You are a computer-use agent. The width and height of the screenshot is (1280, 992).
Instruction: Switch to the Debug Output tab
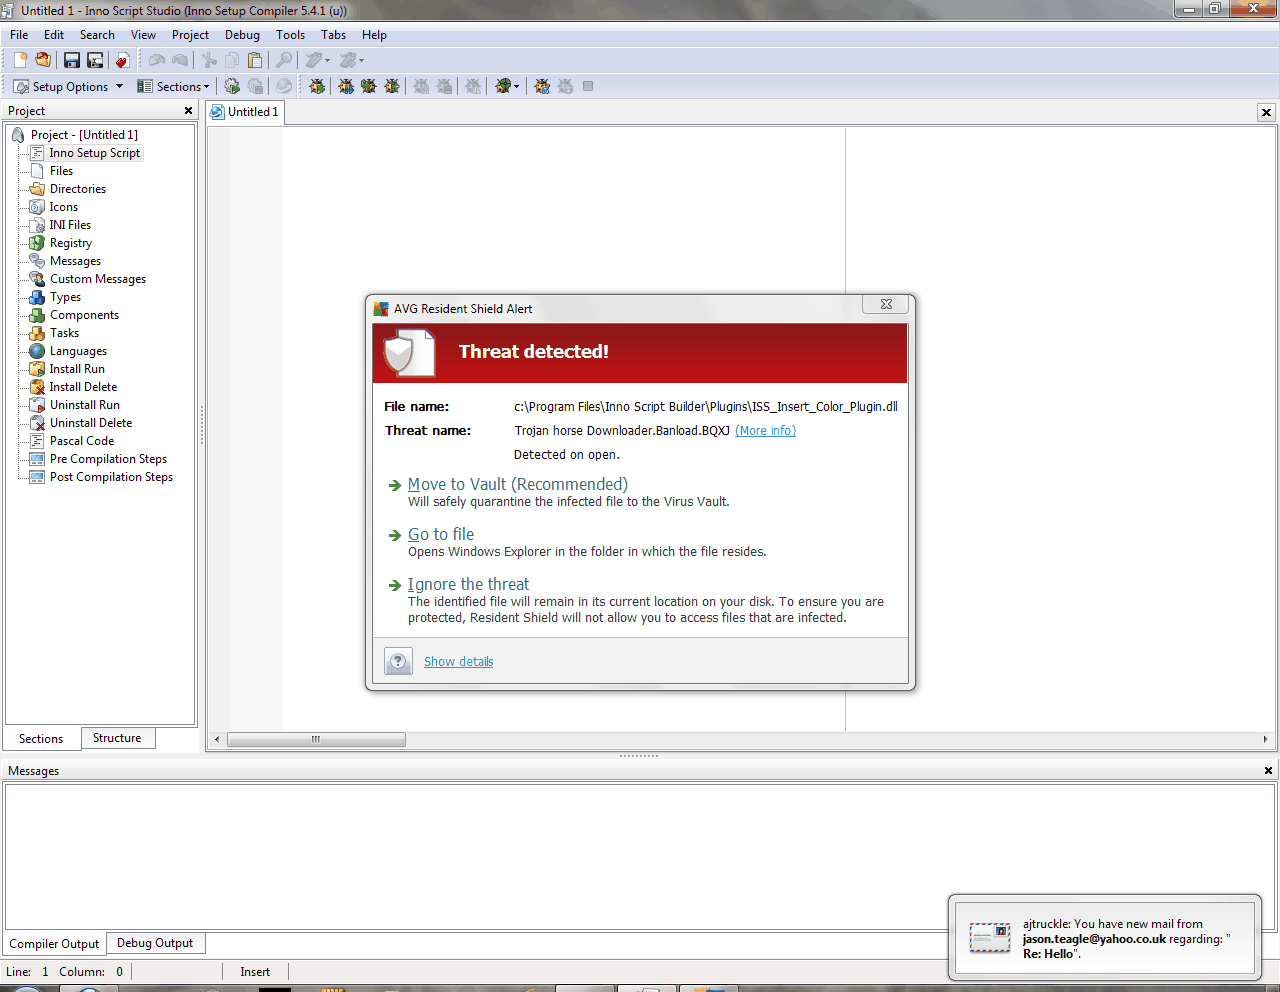point(155,943)
